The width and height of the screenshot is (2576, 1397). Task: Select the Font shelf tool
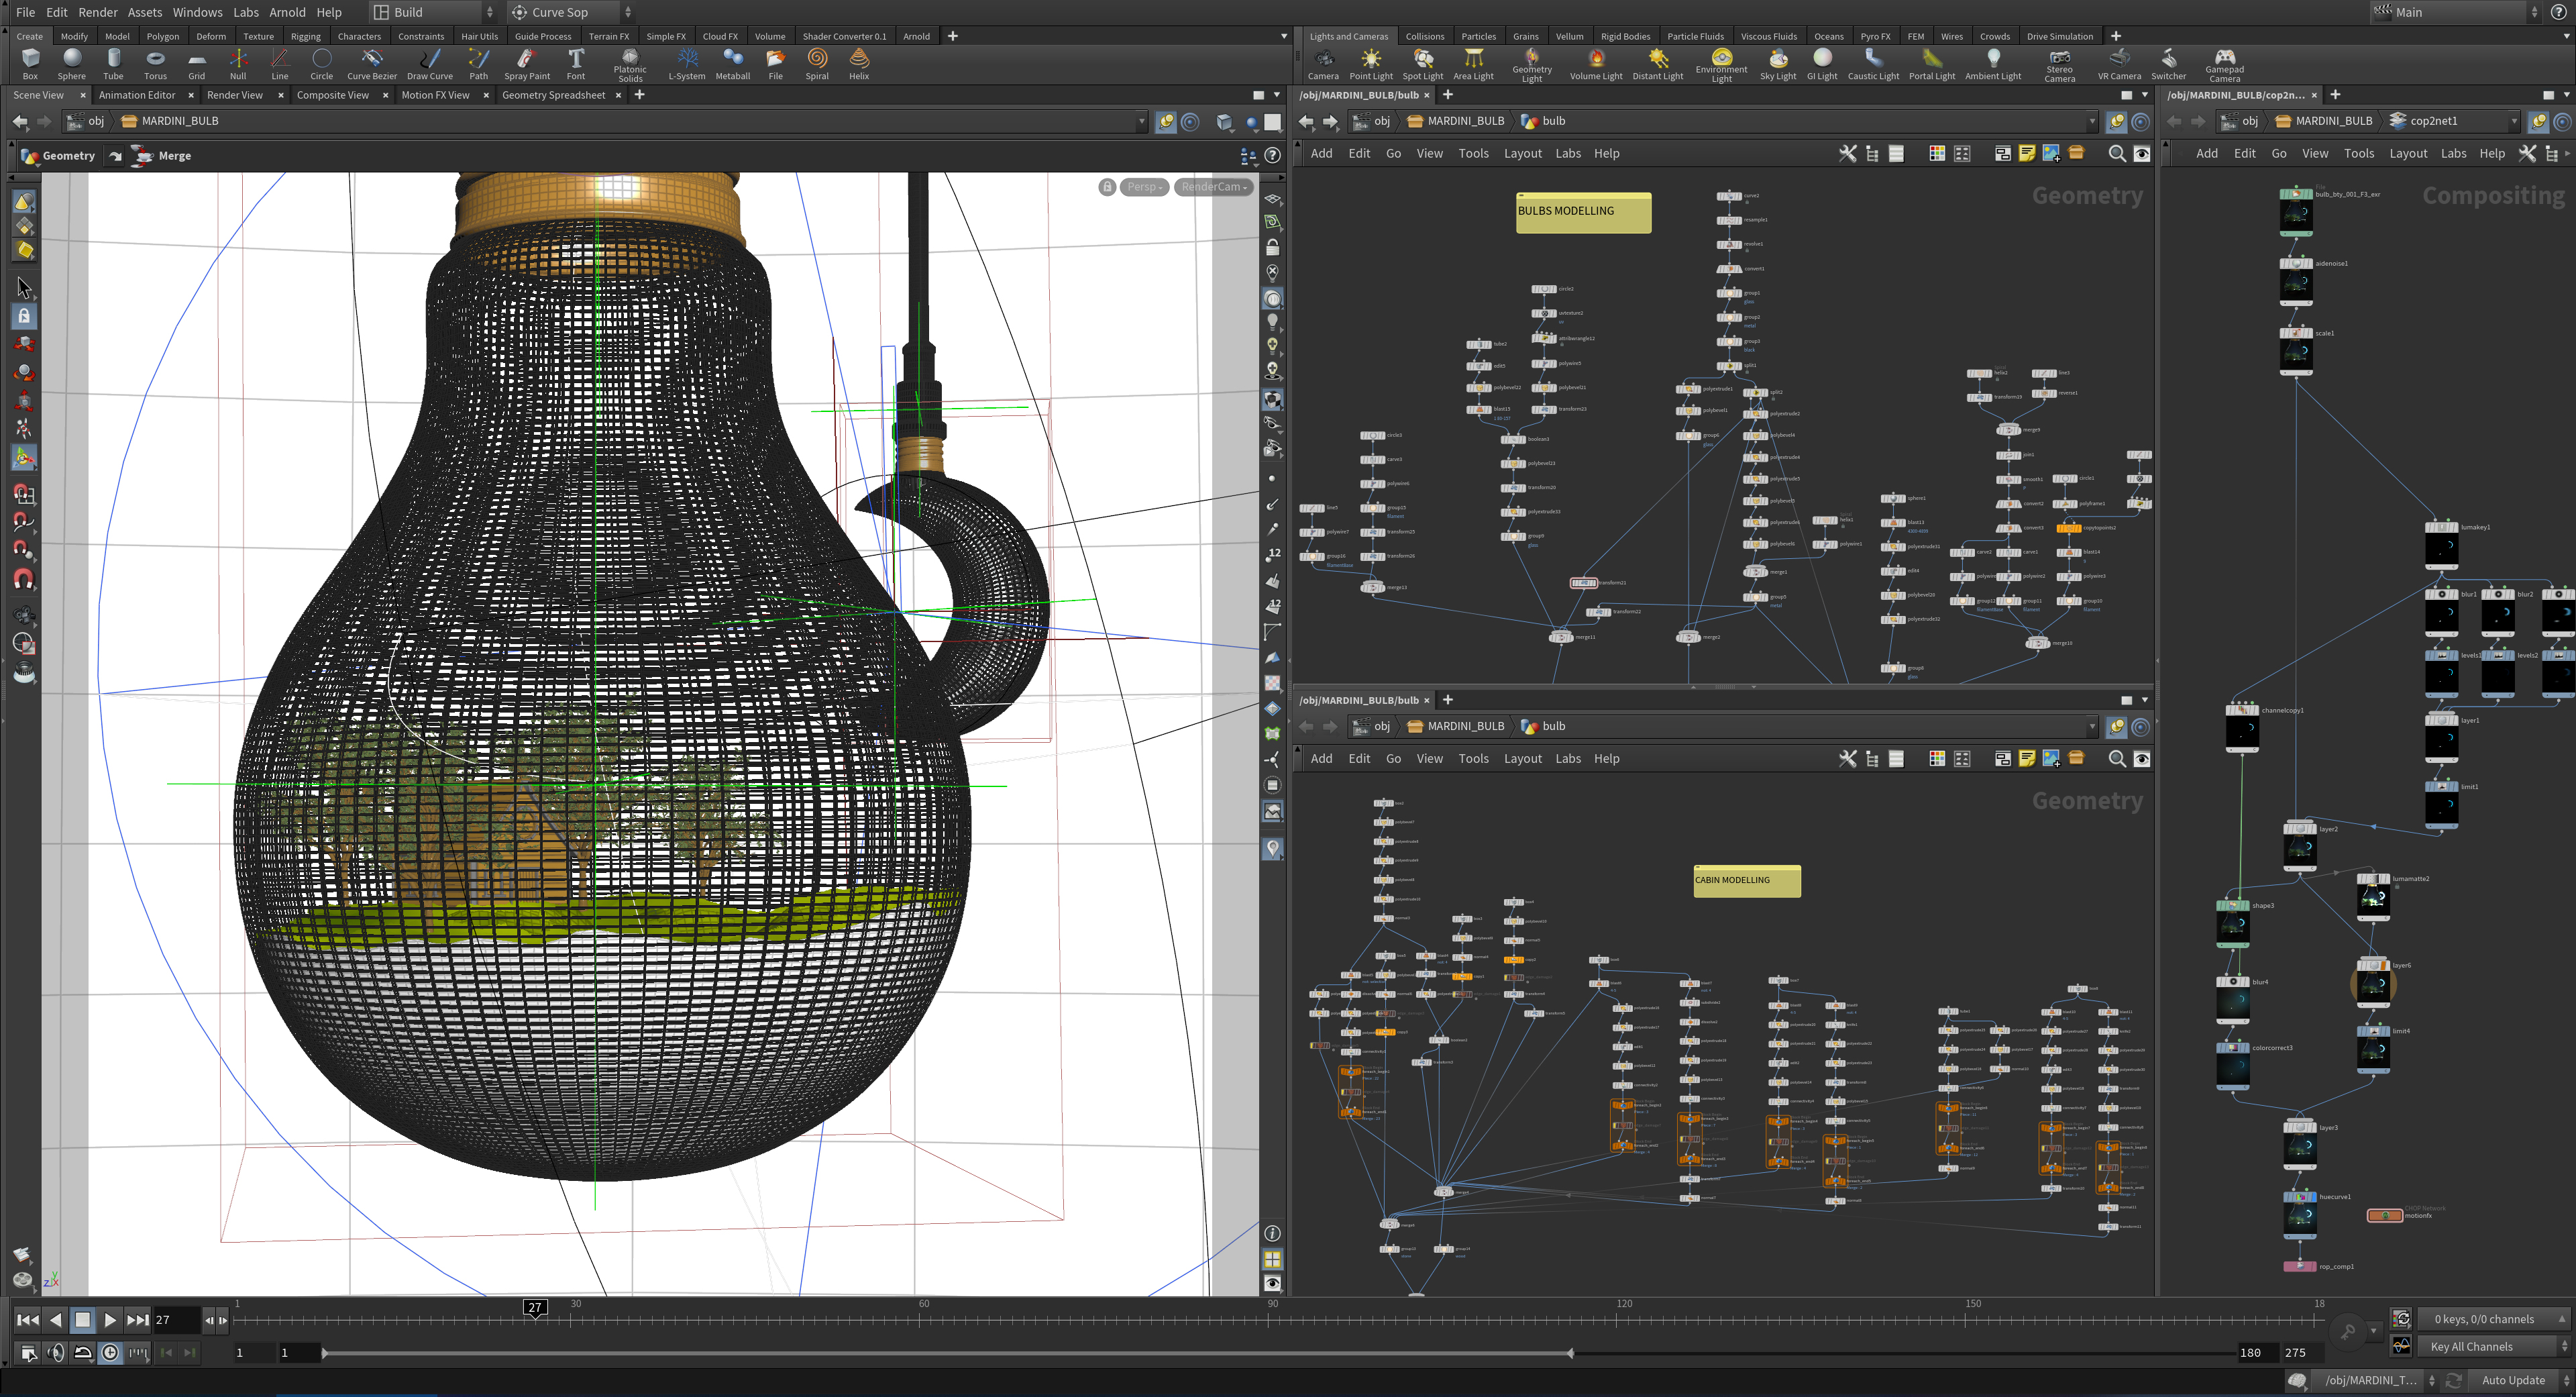576,64
